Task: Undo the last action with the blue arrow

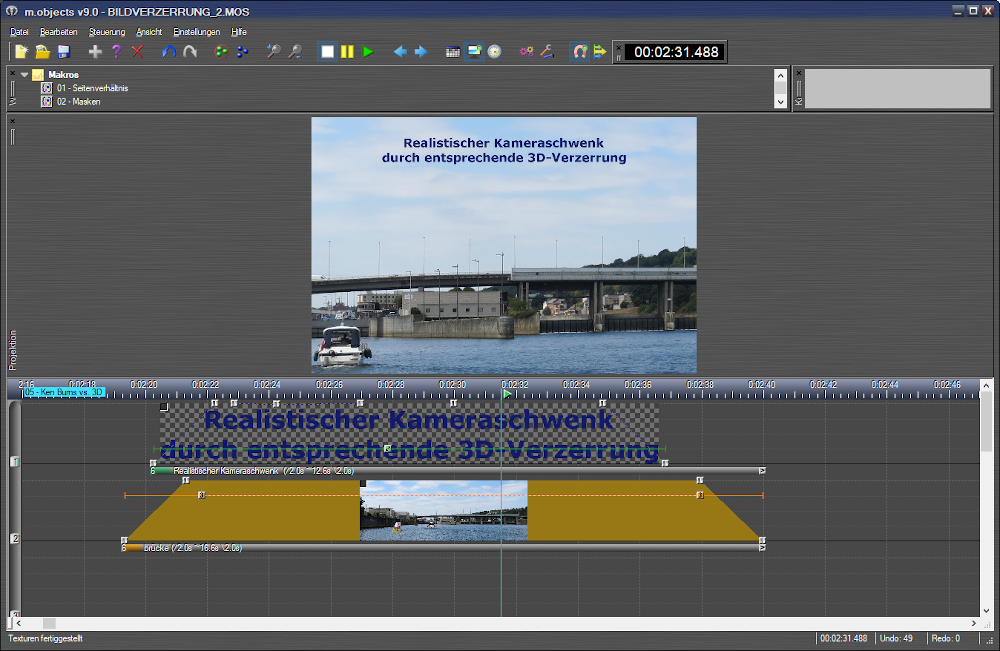Action: coord(168,51)
